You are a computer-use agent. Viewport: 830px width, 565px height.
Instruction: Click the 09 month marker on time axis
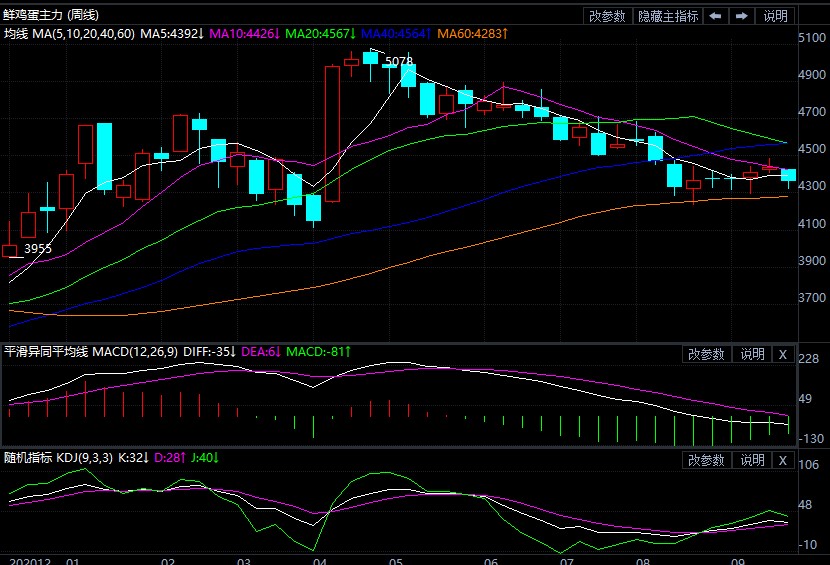[x=737, y=561]
